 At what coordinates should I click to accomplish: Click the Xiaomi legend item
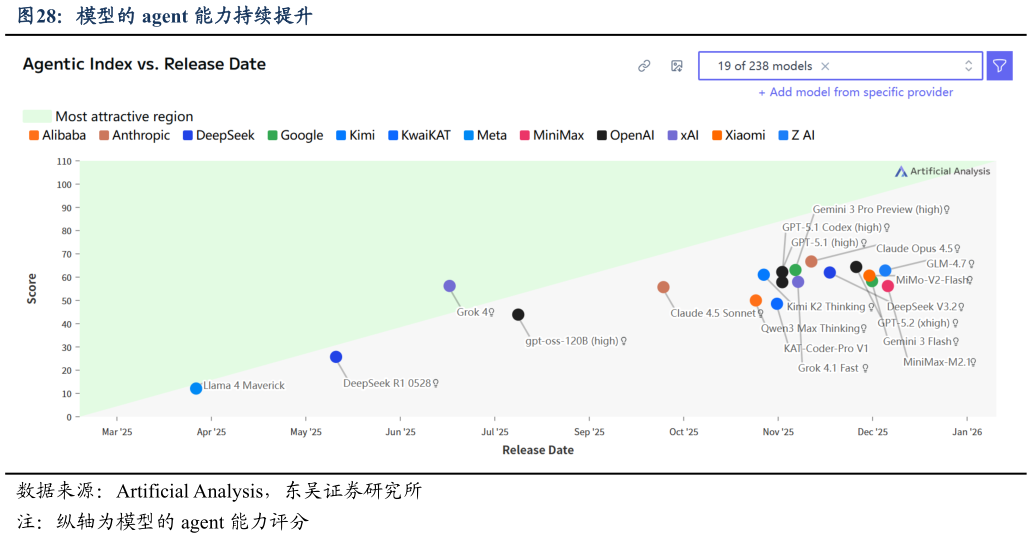click(738, 135)
